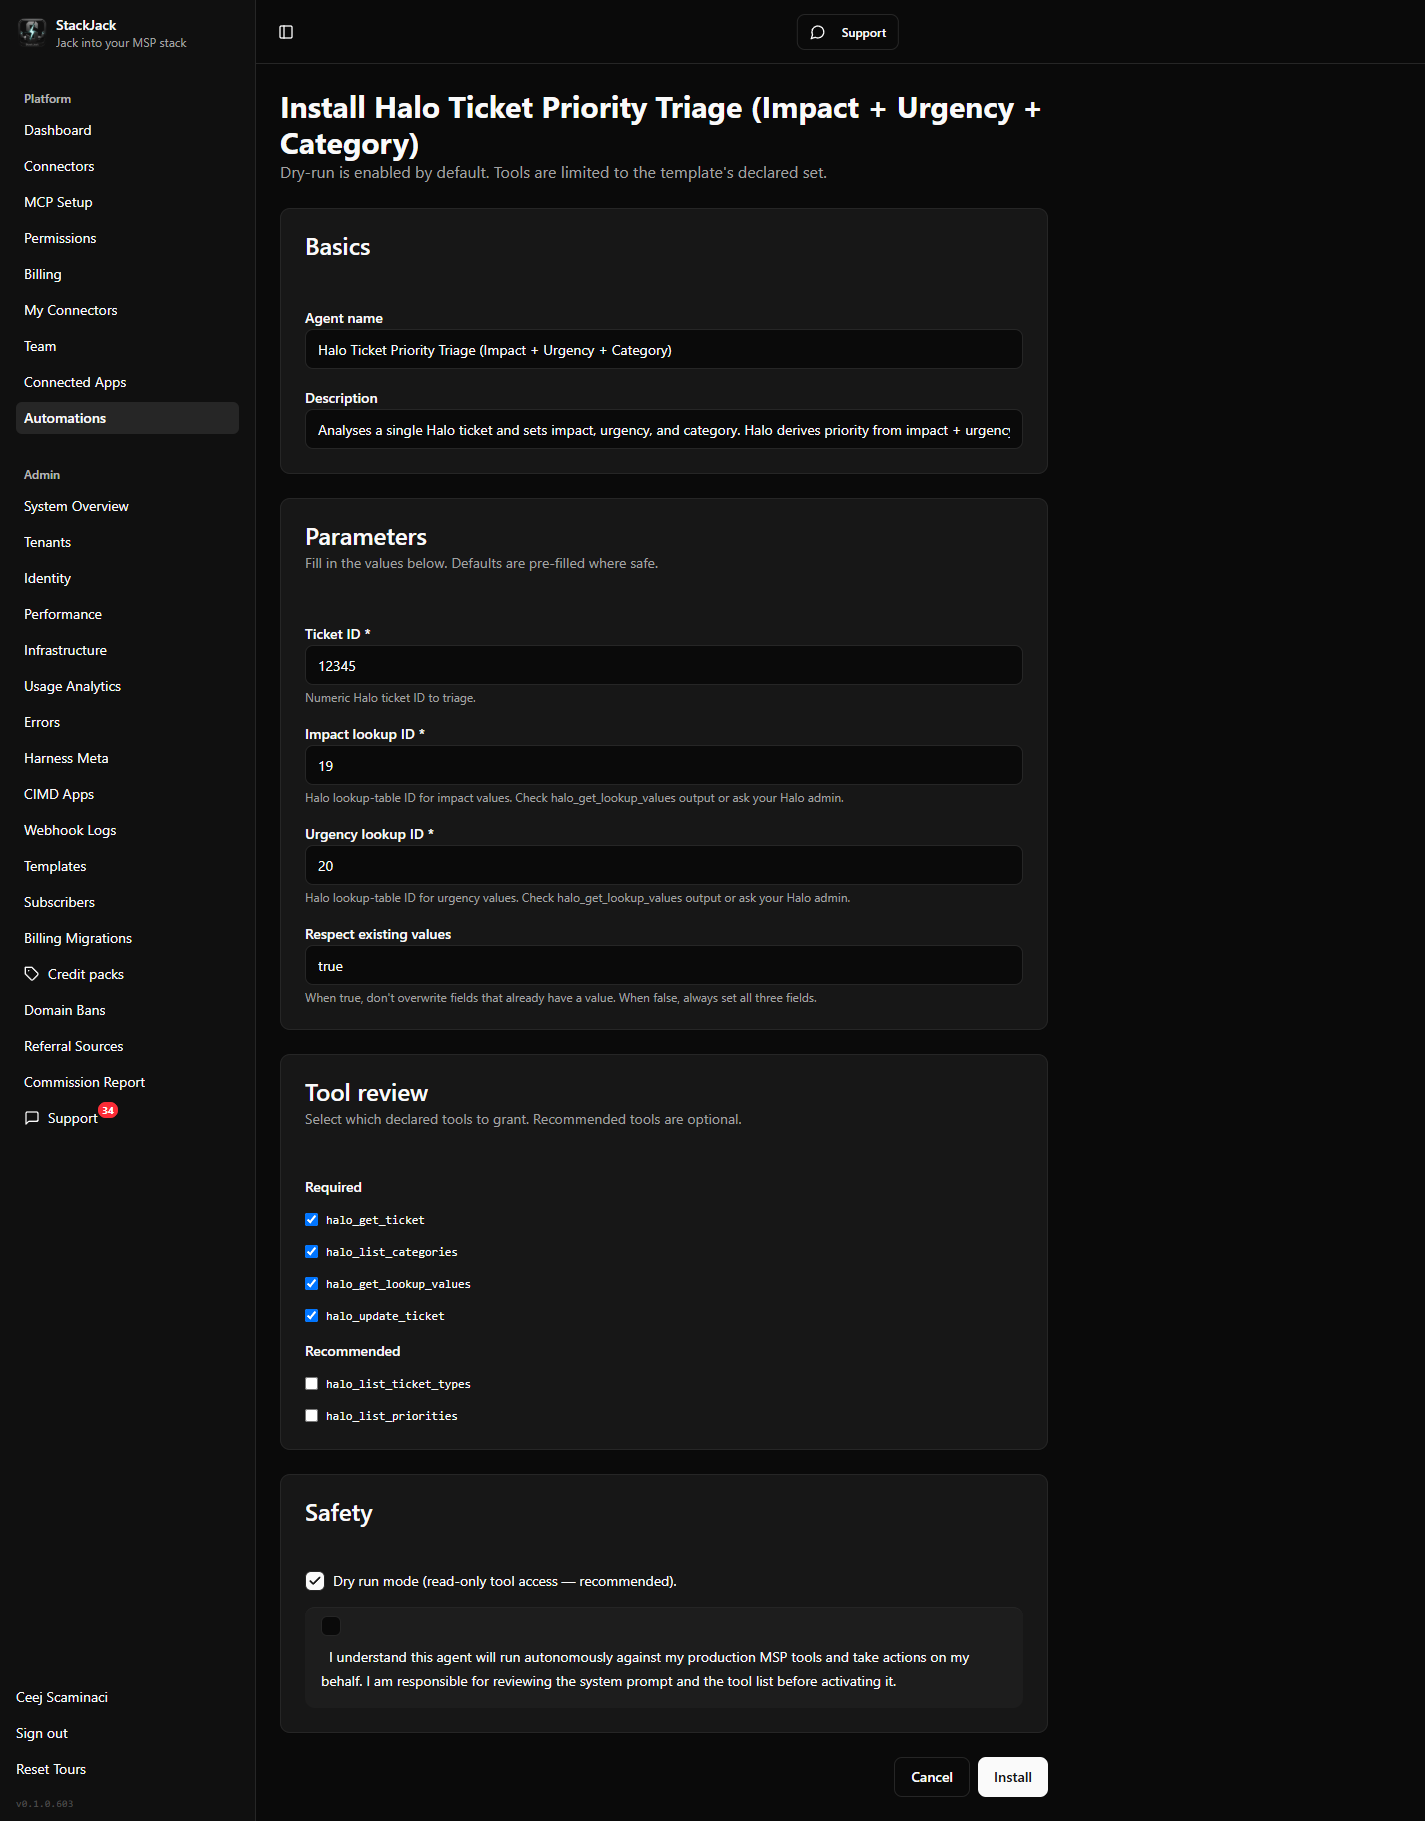Click into the Description field
This screenshot has width=1425, height=1821.
pos(663,430)
